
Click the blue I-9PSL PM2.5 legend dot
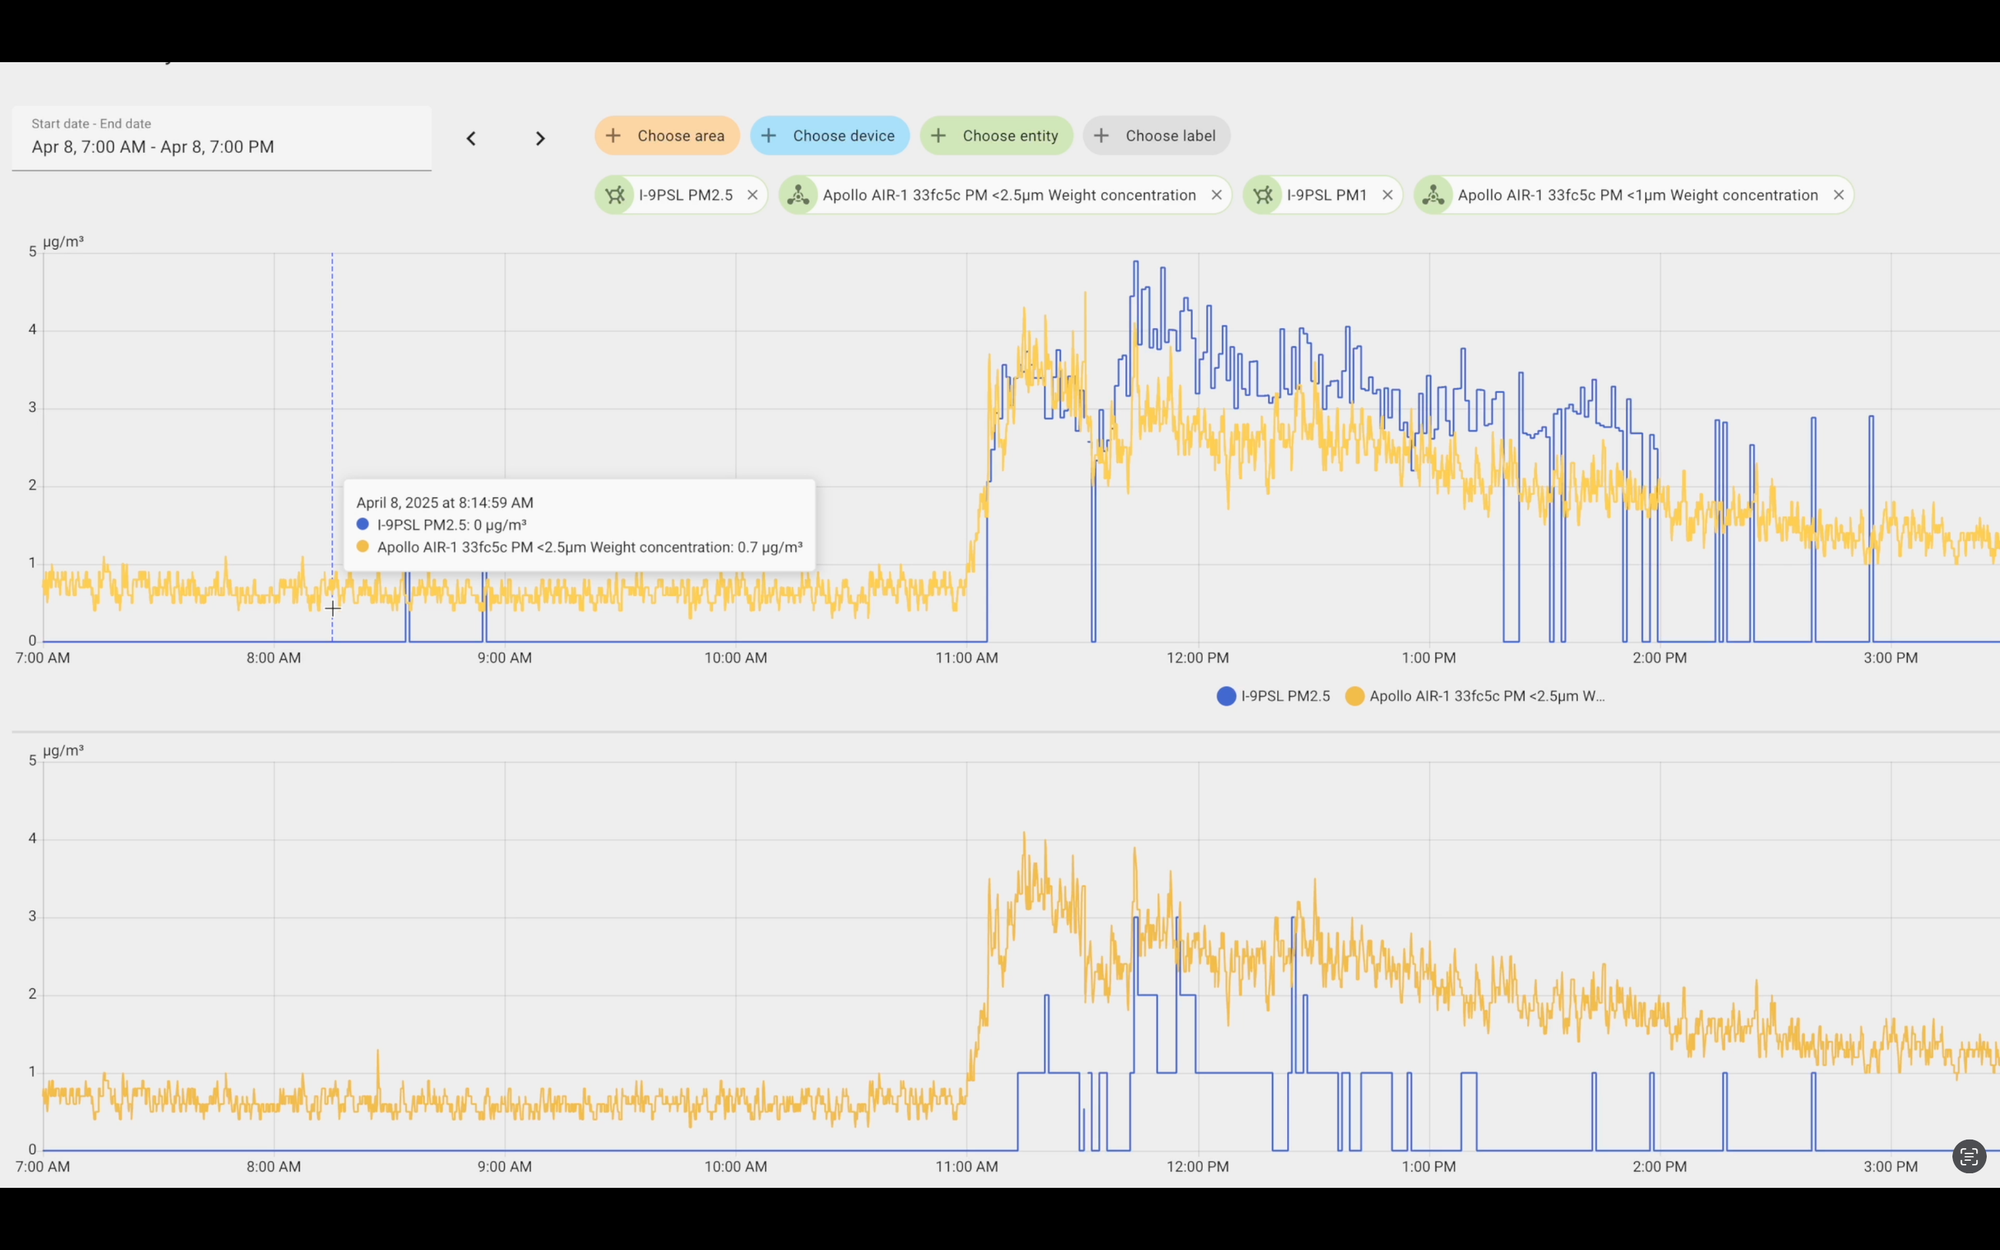pos(1226,696)
